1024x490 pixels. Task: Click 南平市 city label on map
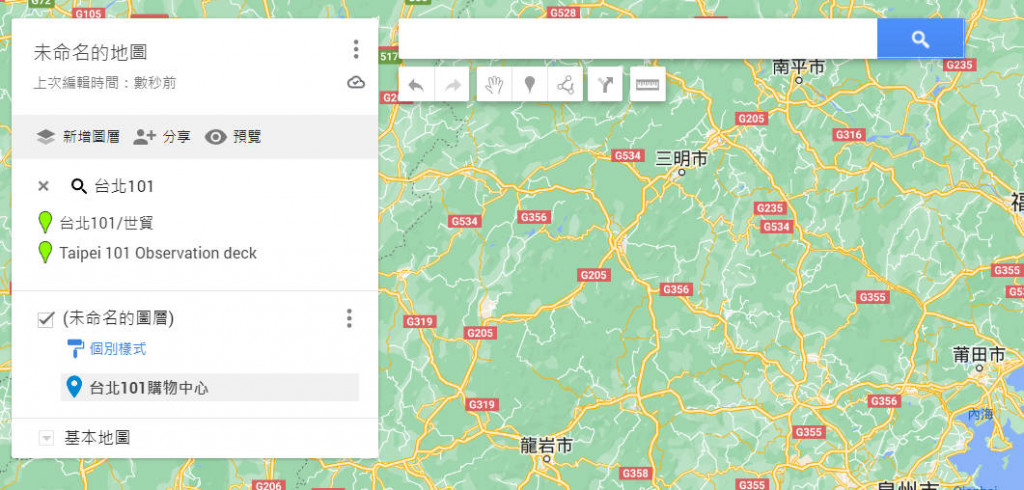798,67
